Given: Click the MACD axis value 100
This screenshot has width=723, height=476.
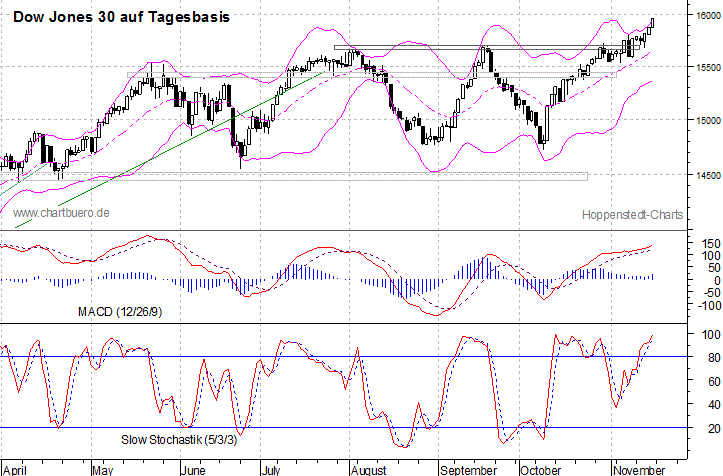Looking at the screenshot, I should [711, 256].
